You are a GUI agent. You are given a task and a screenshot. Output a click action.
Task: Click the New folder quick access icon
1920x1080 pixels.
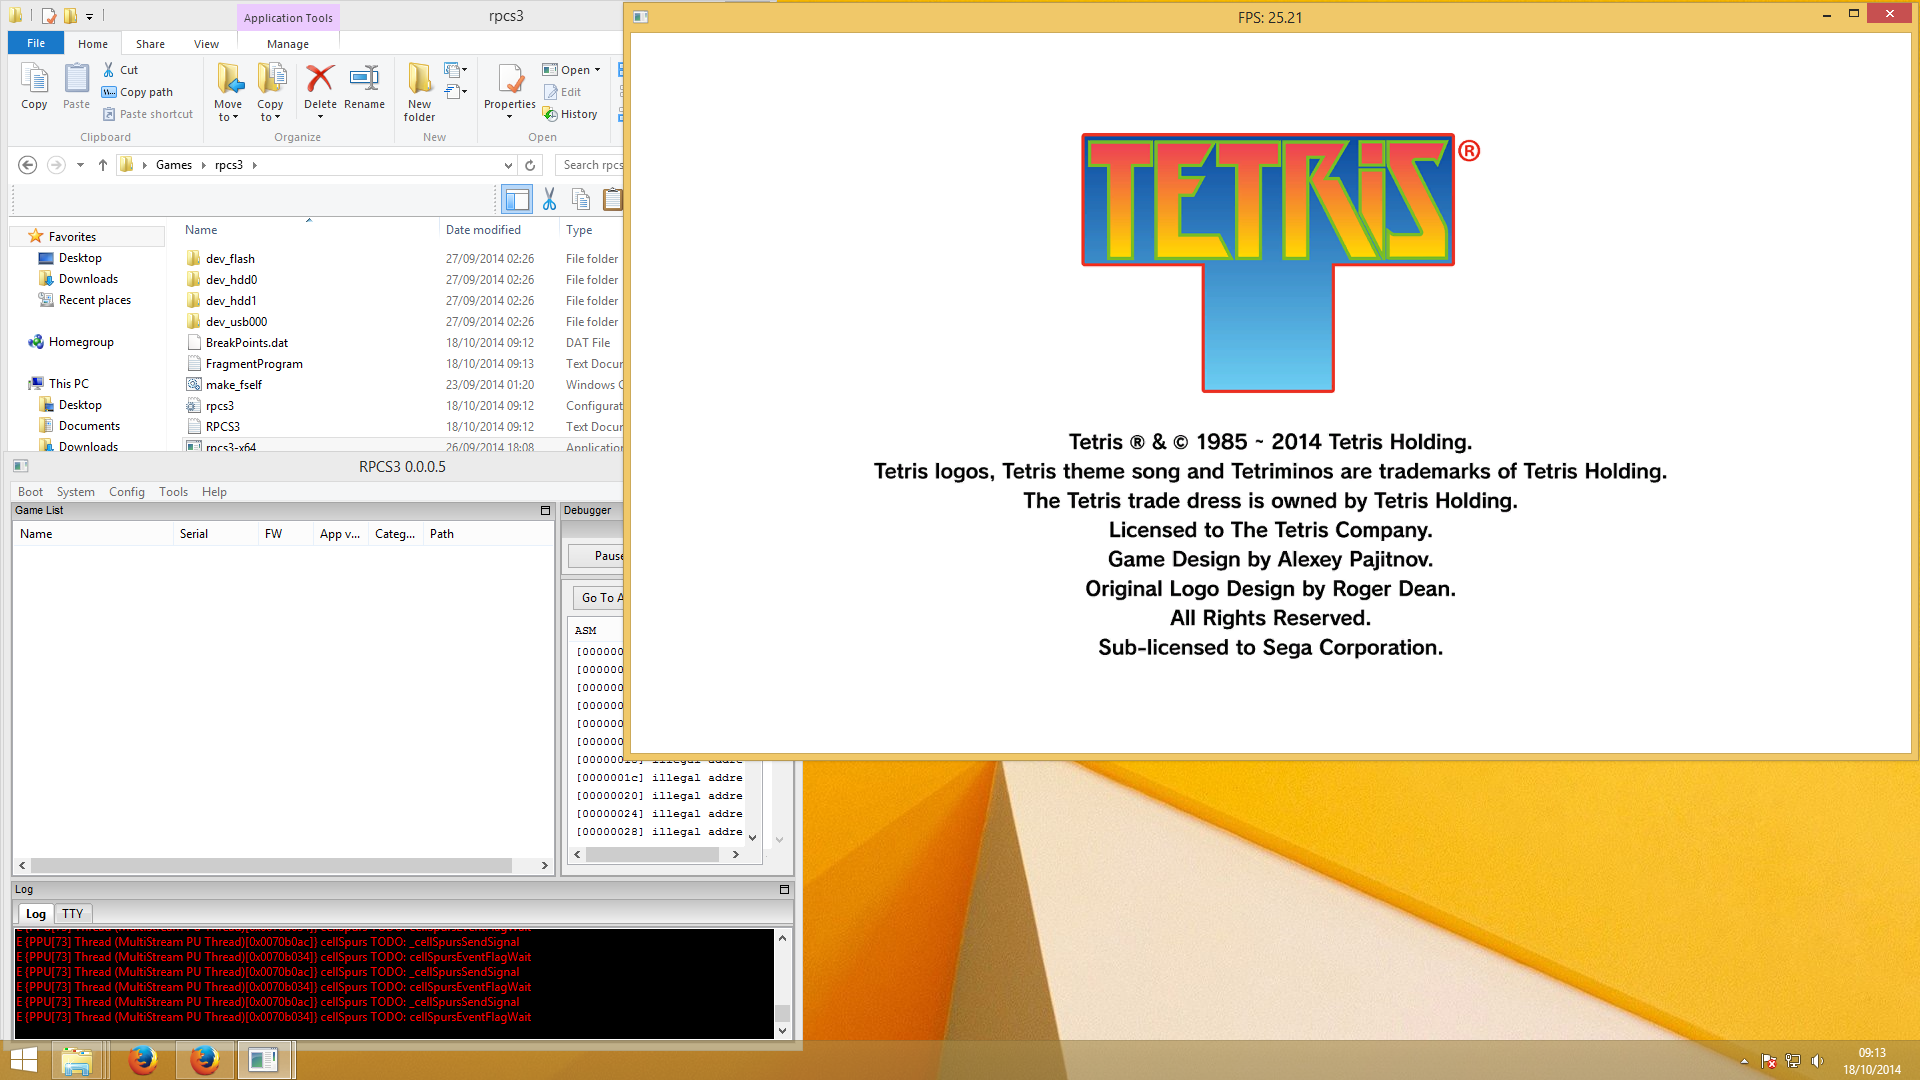[70, 16]
